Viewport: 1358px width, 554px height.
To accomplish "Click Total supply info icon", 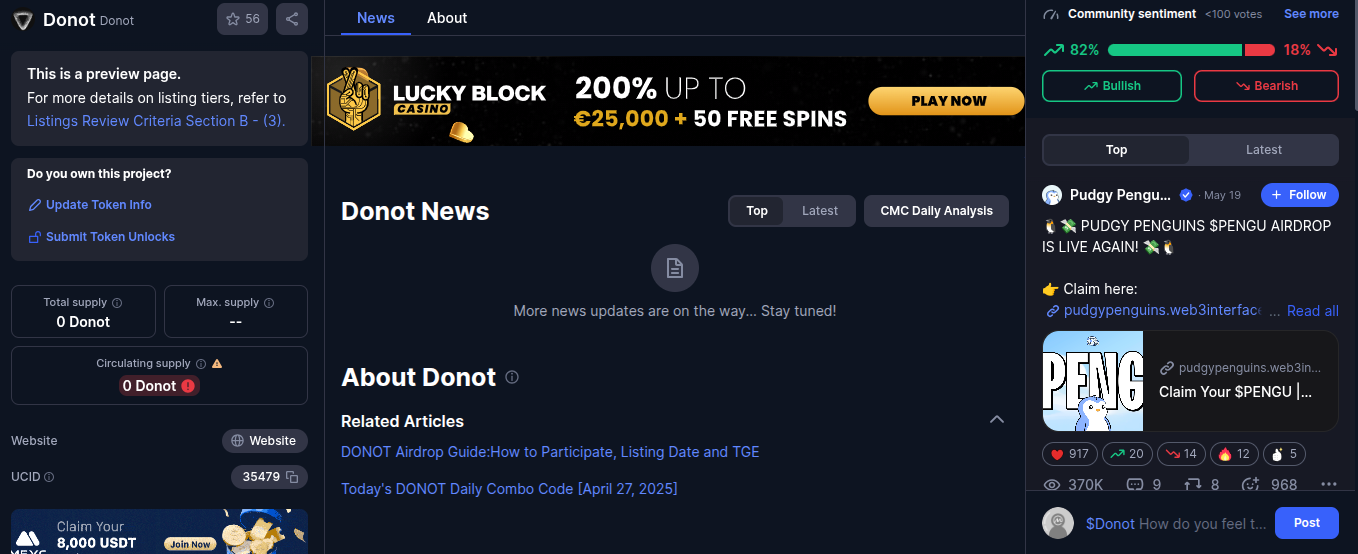I will coord(117,303).
